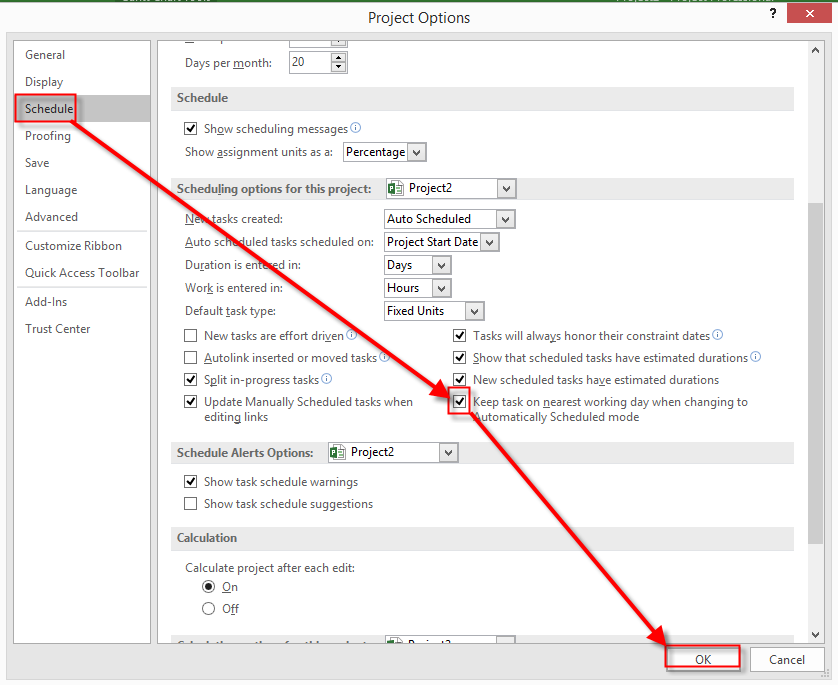Select the Off calculation radio button
The height and width of the screenshot is (685, 838).
click(x=208, y=608)
